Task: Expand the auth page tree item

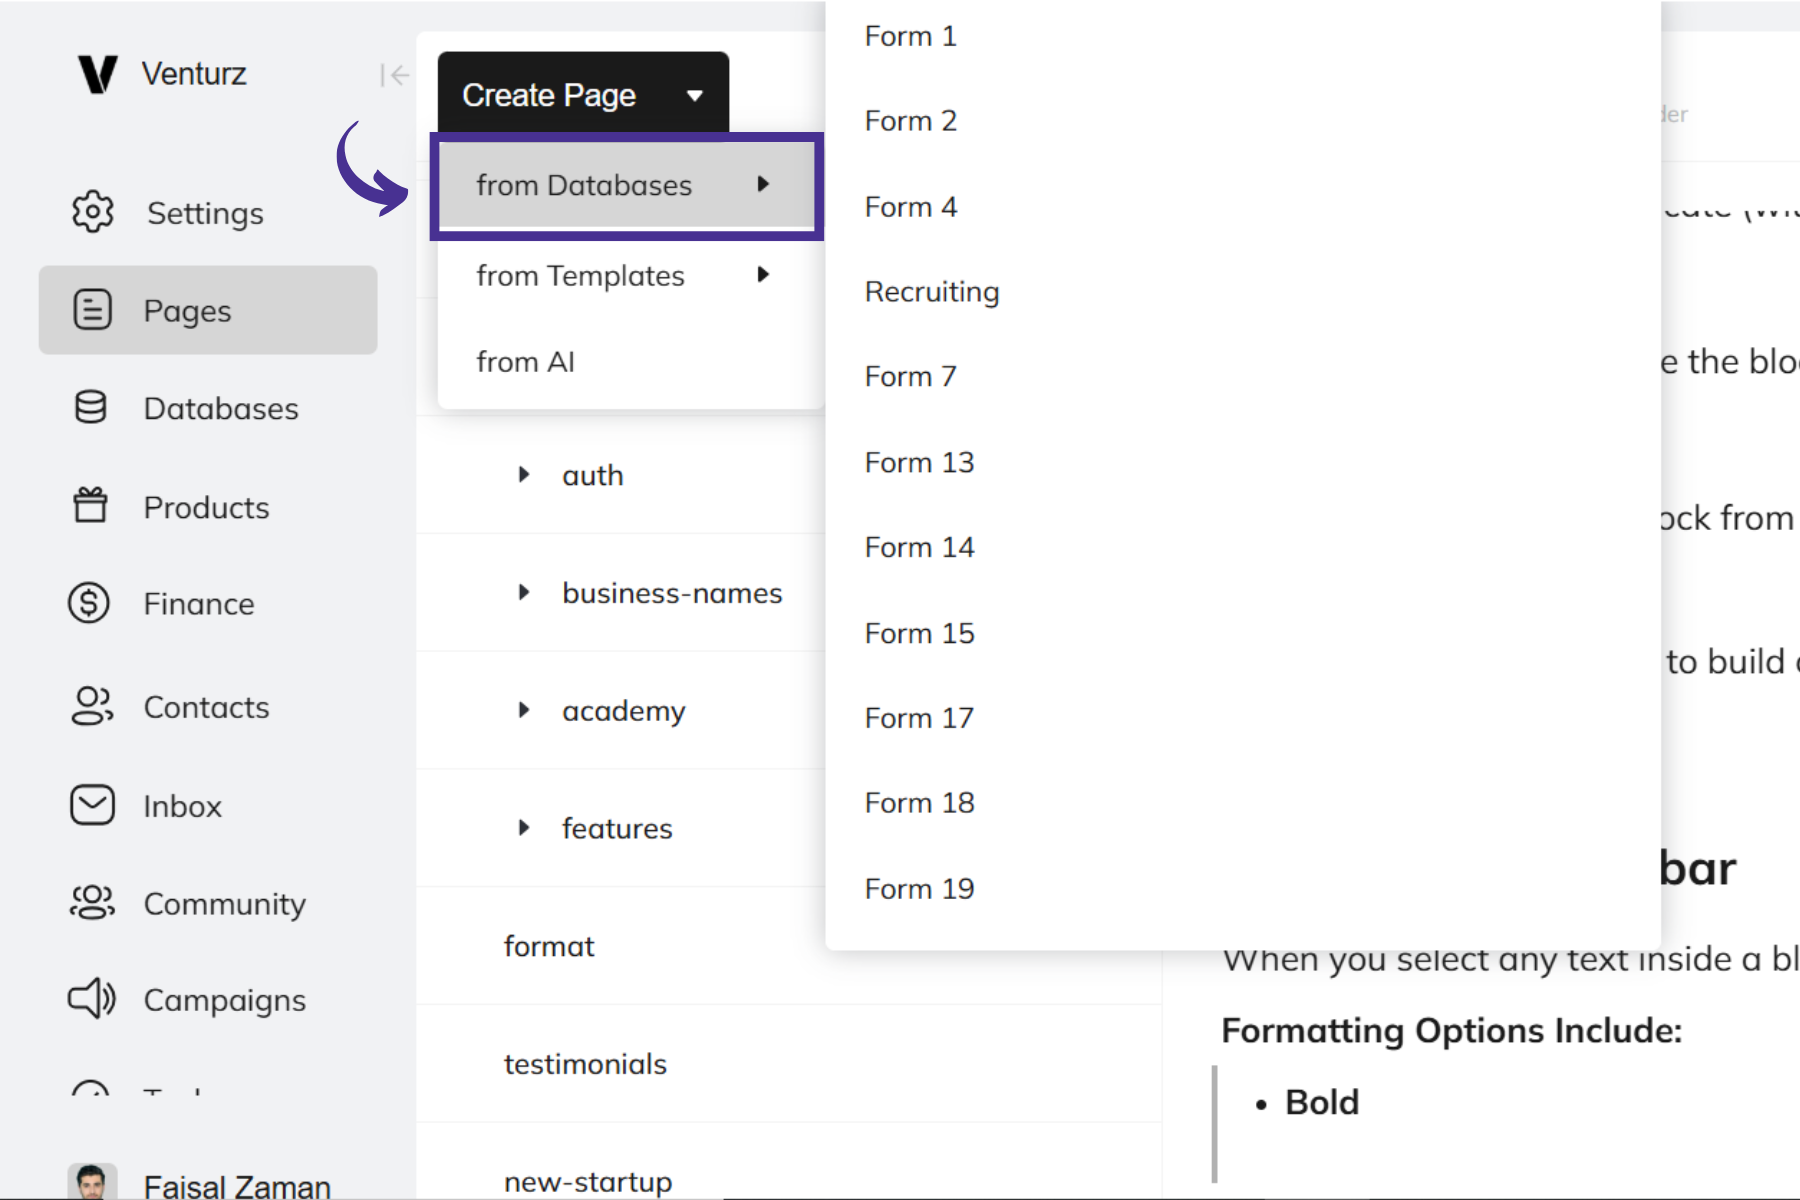Action: click(x=524, y=475)
